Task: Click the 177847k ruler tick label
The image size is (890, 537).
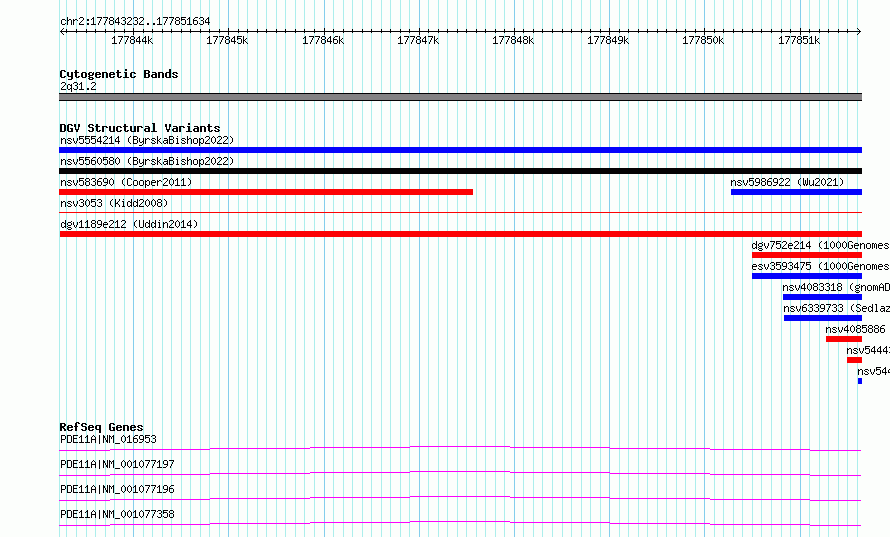Action: coord(418,40)
